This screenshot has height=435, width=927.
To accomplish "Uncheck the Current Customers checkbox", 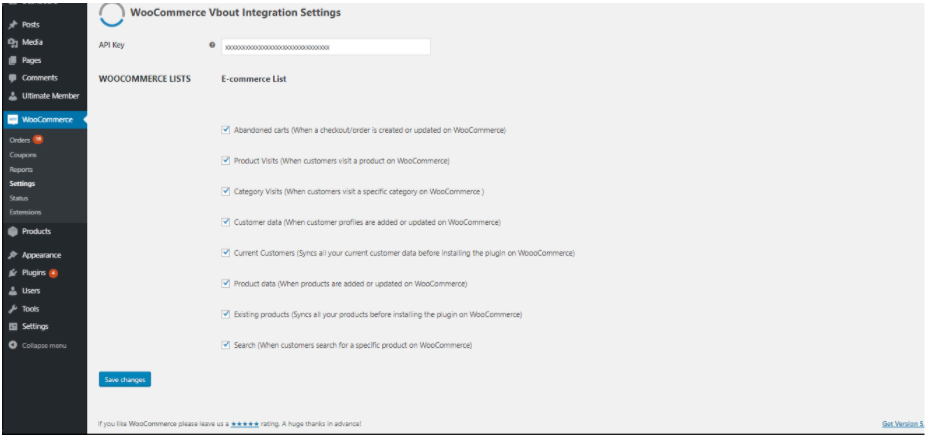I will click(x=225, y=252).
